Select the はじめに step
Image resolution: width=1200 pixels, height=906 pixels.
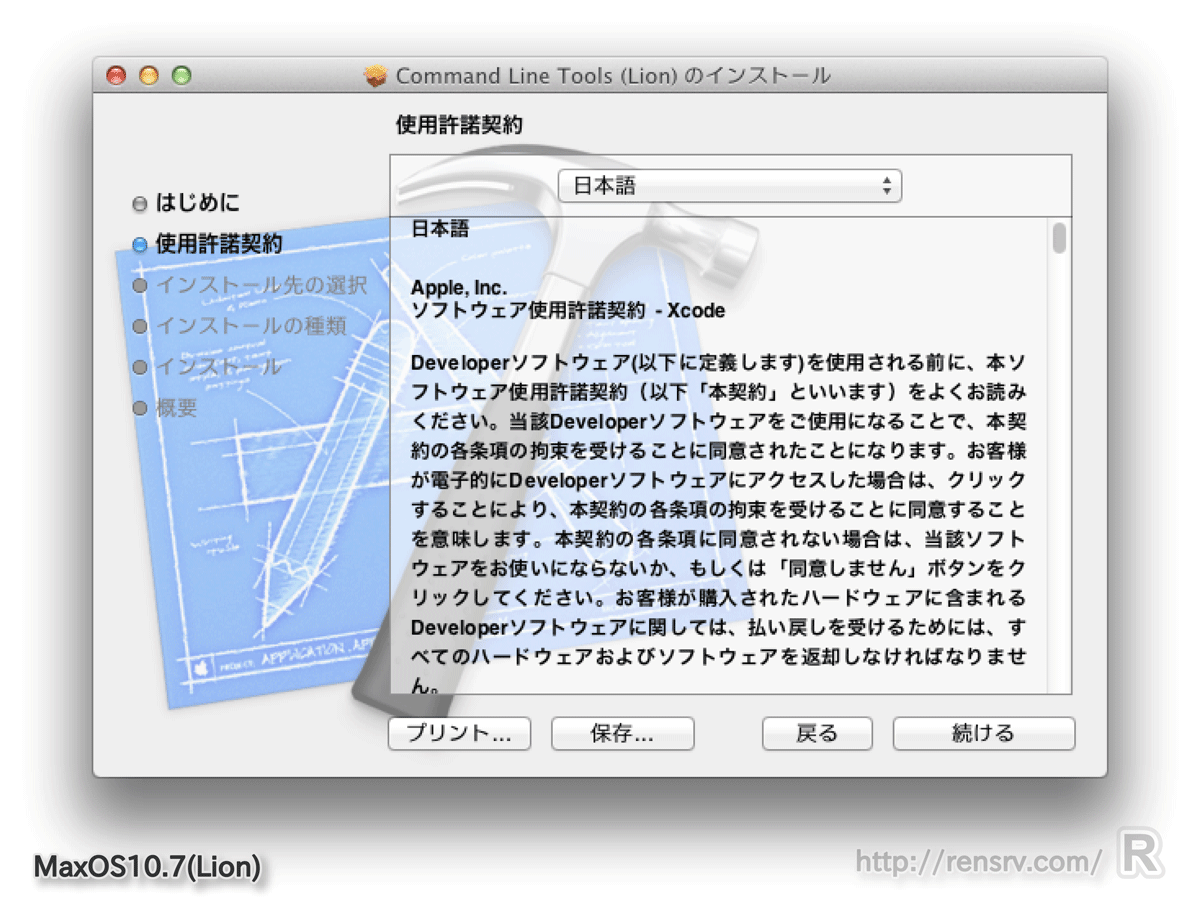point(198,204)
